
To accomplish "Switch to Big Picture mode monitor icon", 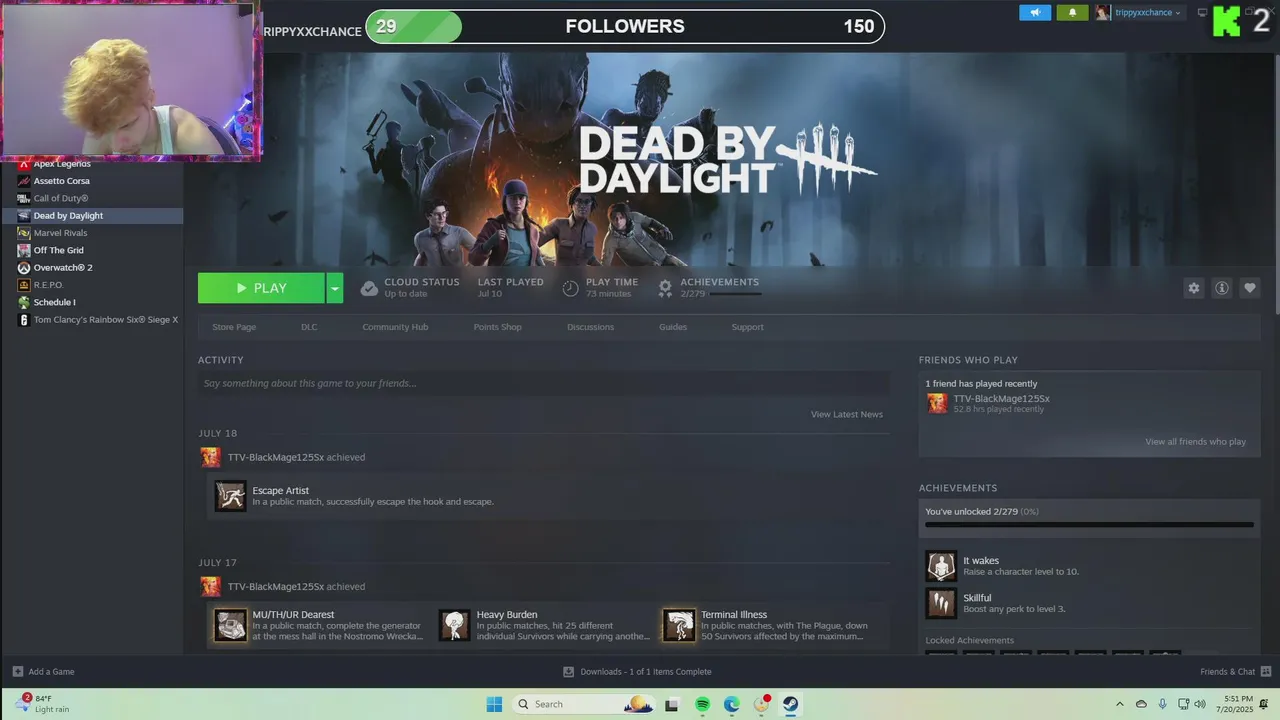I will point(1202,13).
